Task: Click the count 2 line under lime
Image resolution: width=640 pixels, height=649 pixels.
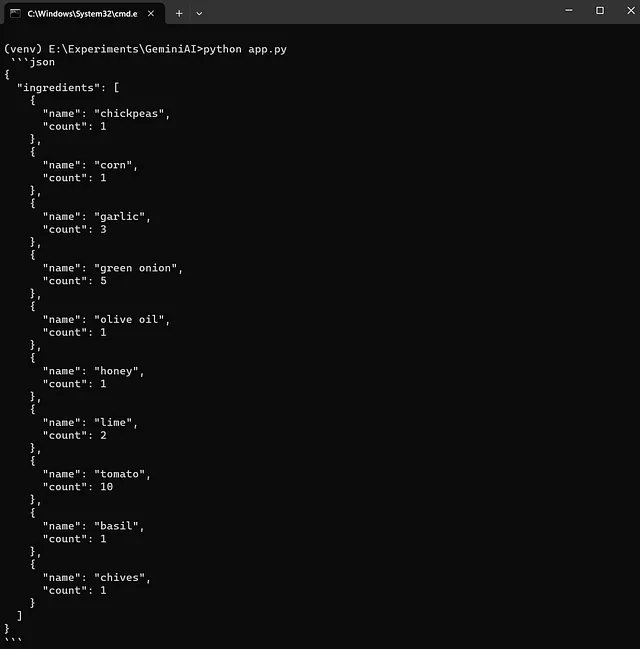Action: tap(75, 435)
